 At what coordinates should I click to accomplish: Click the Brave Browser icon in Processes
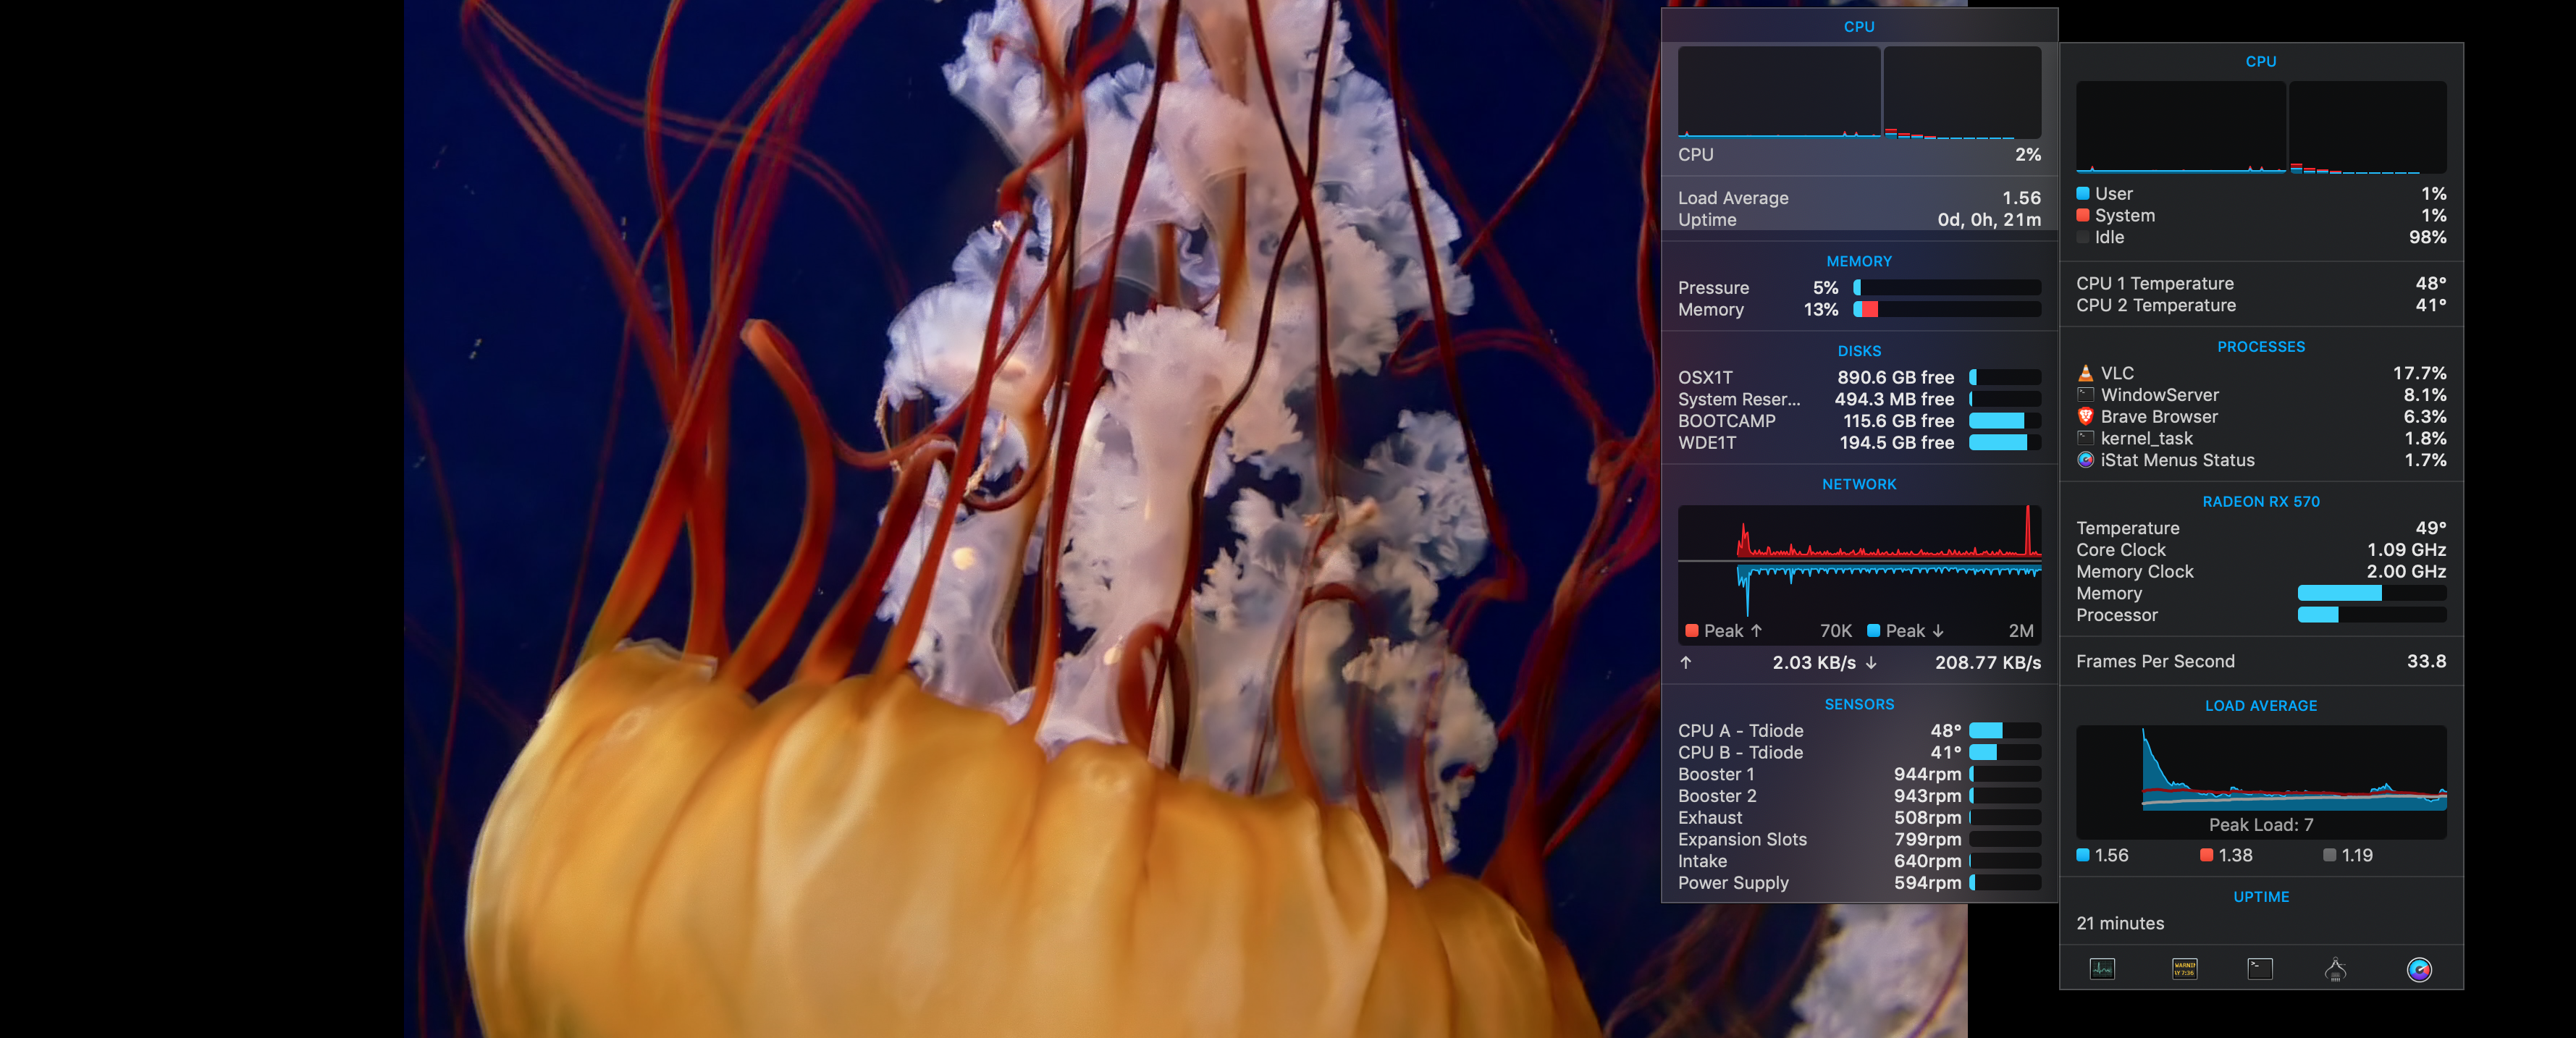(x=2085, y=417)
